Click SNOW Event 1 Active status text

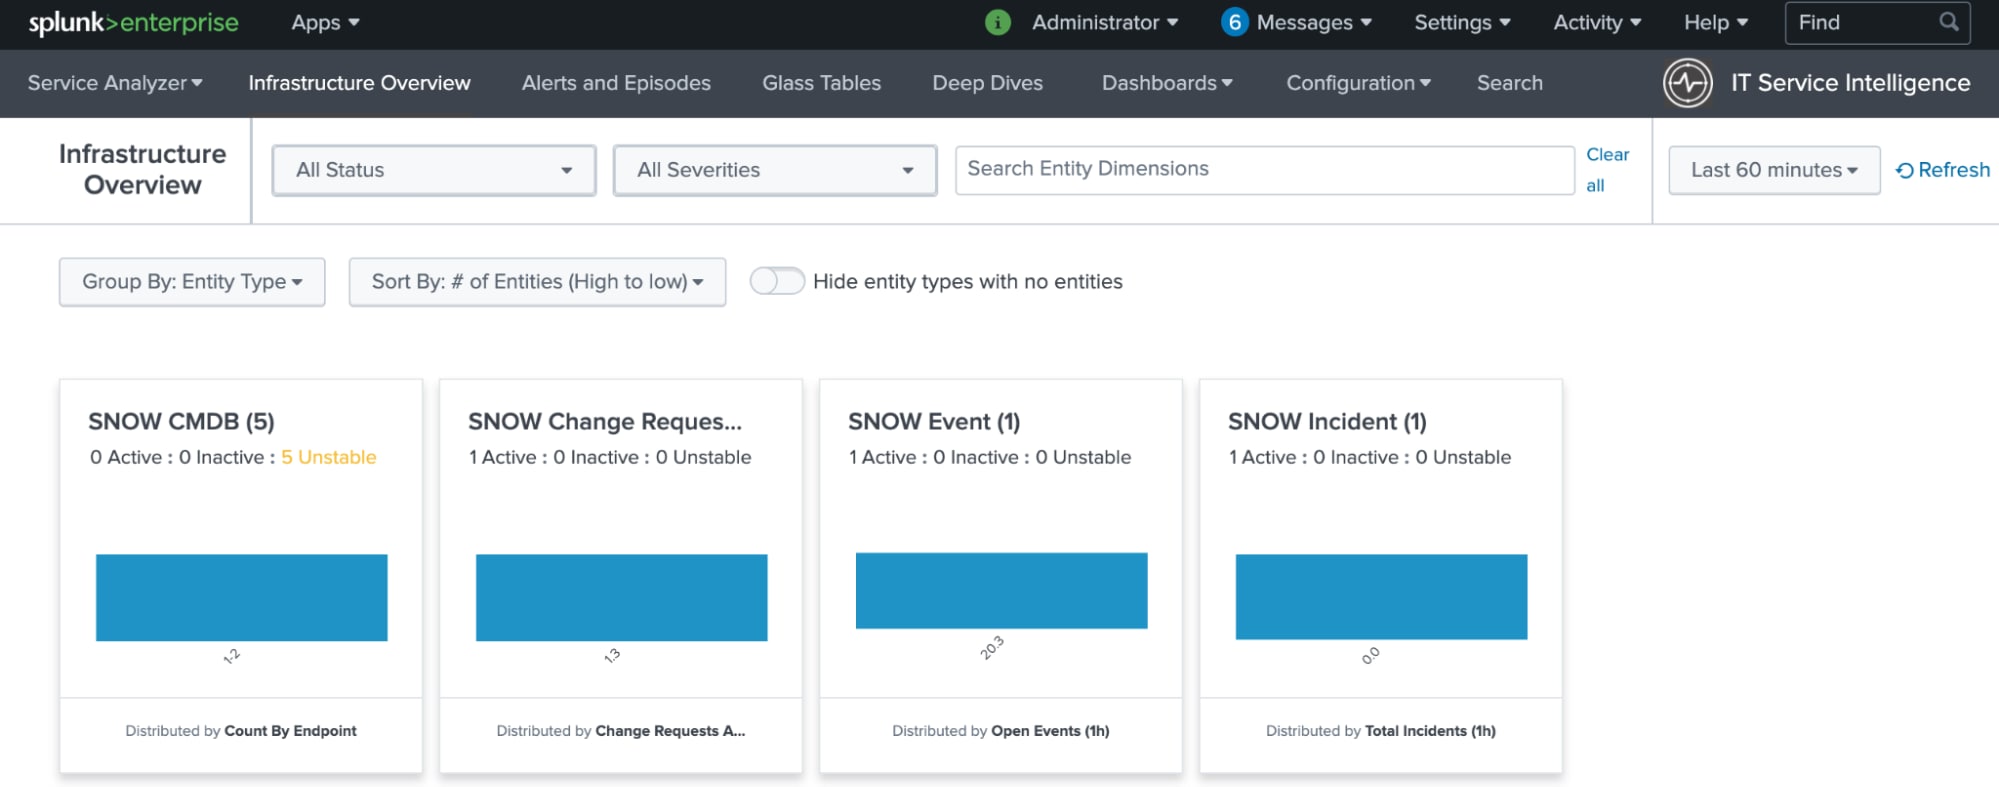[883, 457]
